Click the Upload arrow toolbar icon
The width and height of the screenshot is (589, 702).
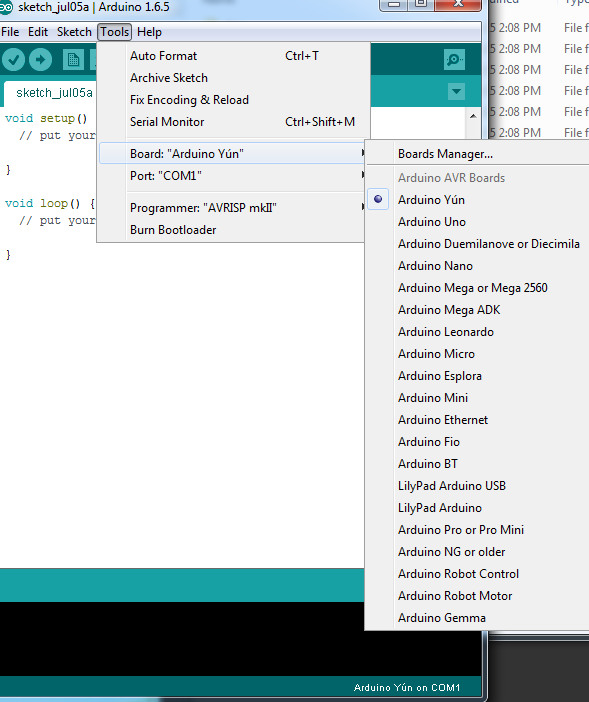pyautogui.click(x=41, y=60)
